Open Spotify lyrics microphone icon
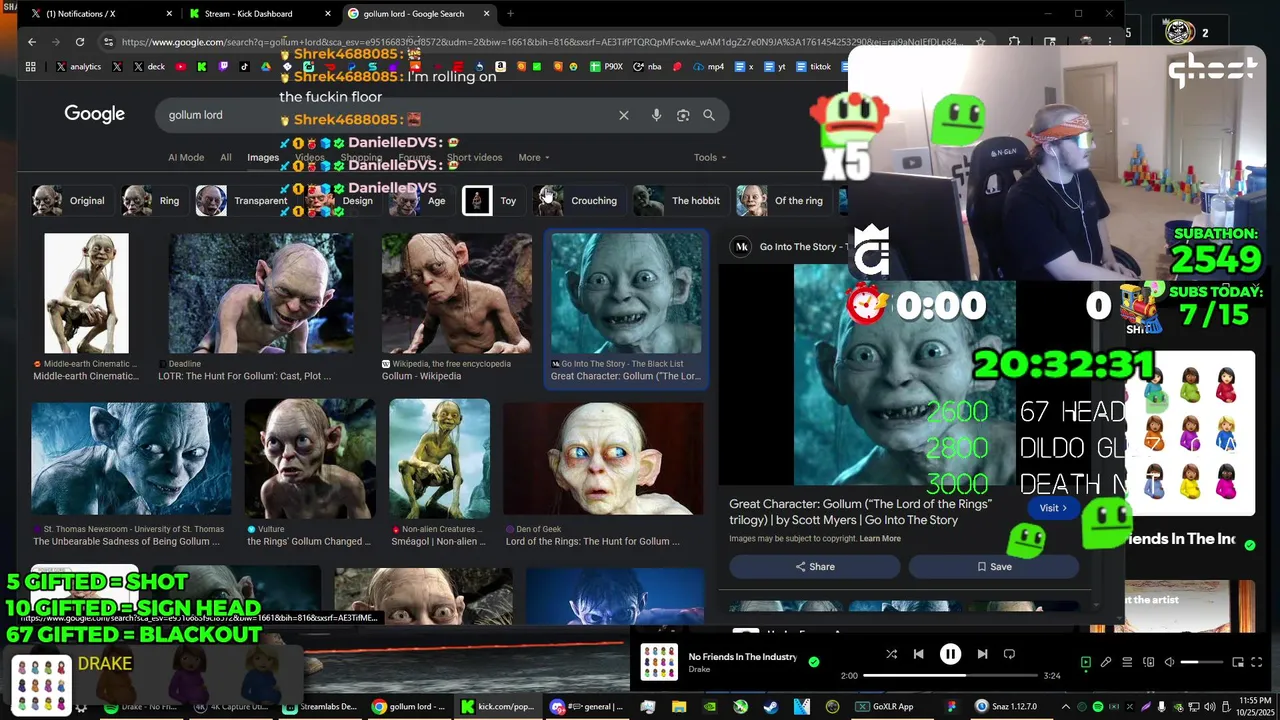Image resolution: width=1280 pixels, height=720 pixels. coord(1106,662)
